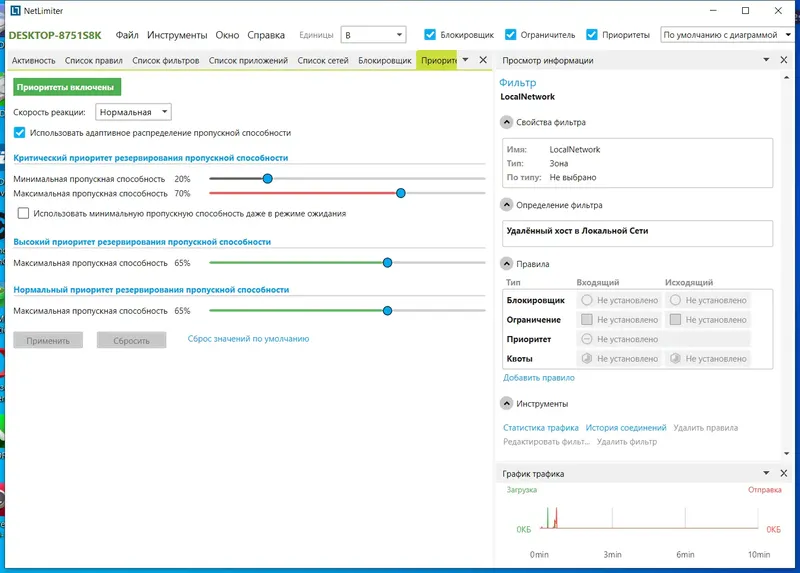Switch to the Блокировщик tab

385,60
